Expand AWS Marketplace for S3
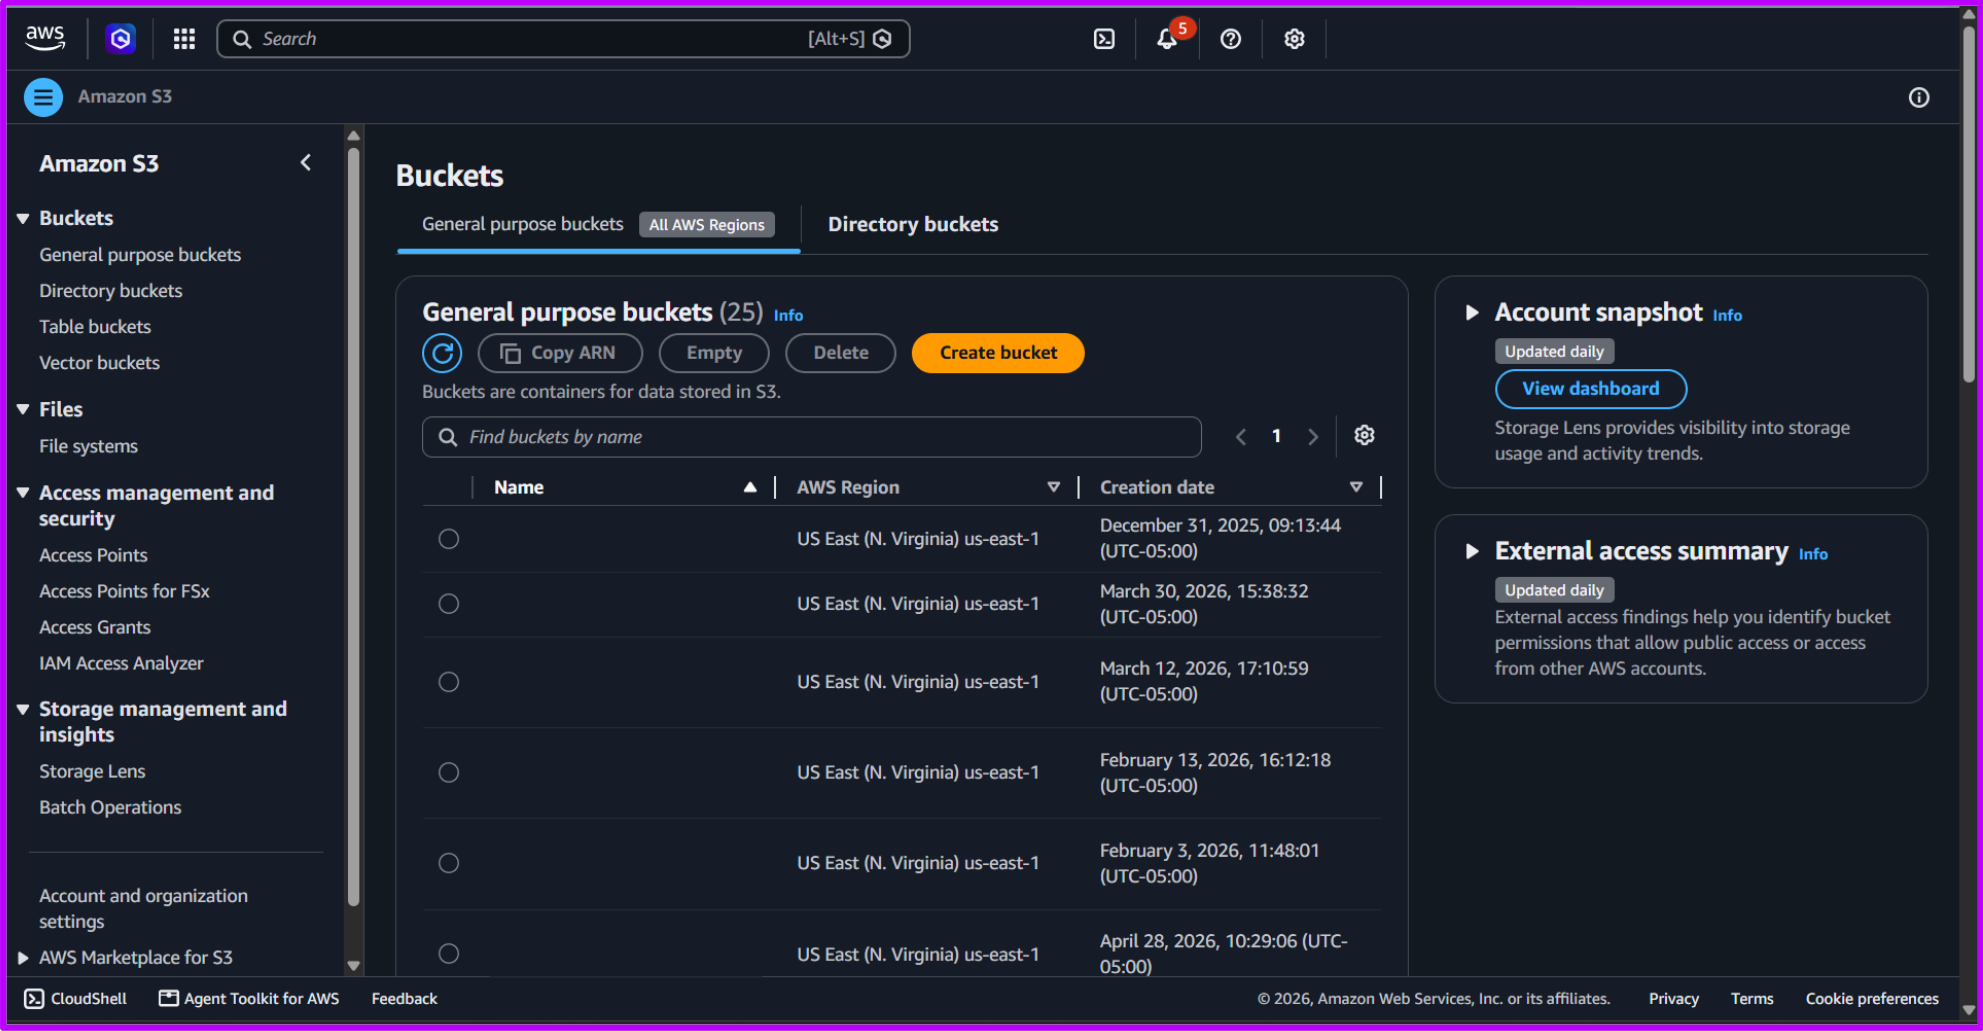Viewport: 1983px width, 1031px height. [23, 958]
